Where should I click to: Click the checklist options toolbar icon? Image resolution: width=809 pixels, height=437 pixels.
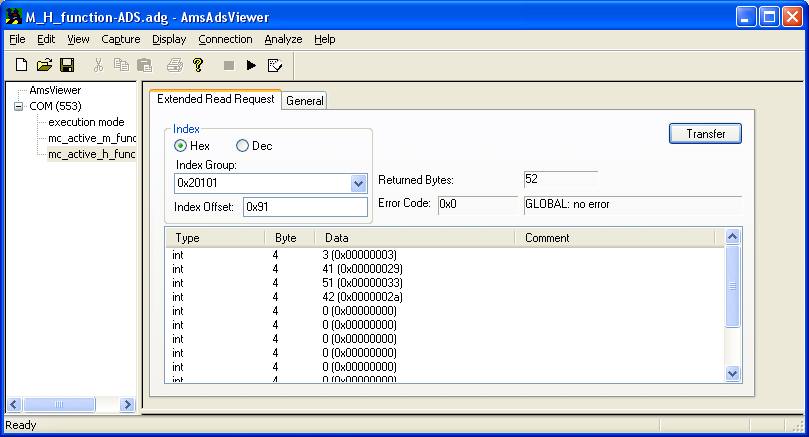[x=275, y=65]
